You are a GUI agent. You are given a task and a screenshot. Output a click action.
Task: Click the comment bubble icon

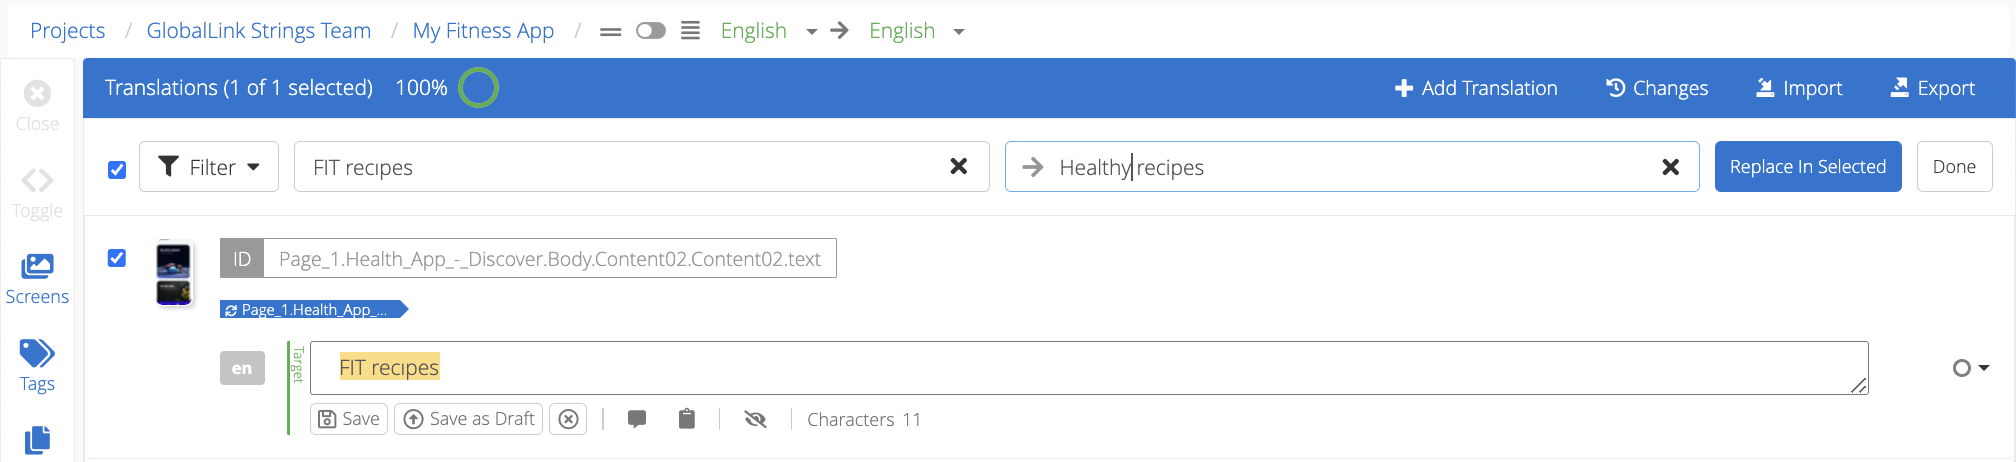637,419
